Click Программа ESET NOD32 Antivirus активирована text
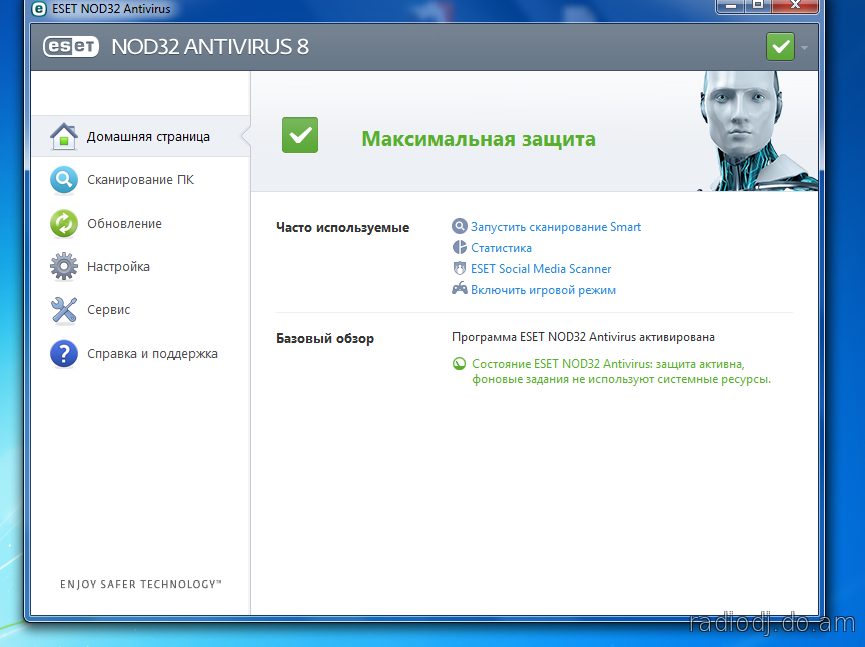The image size is (865, 647). click(583, 336)
